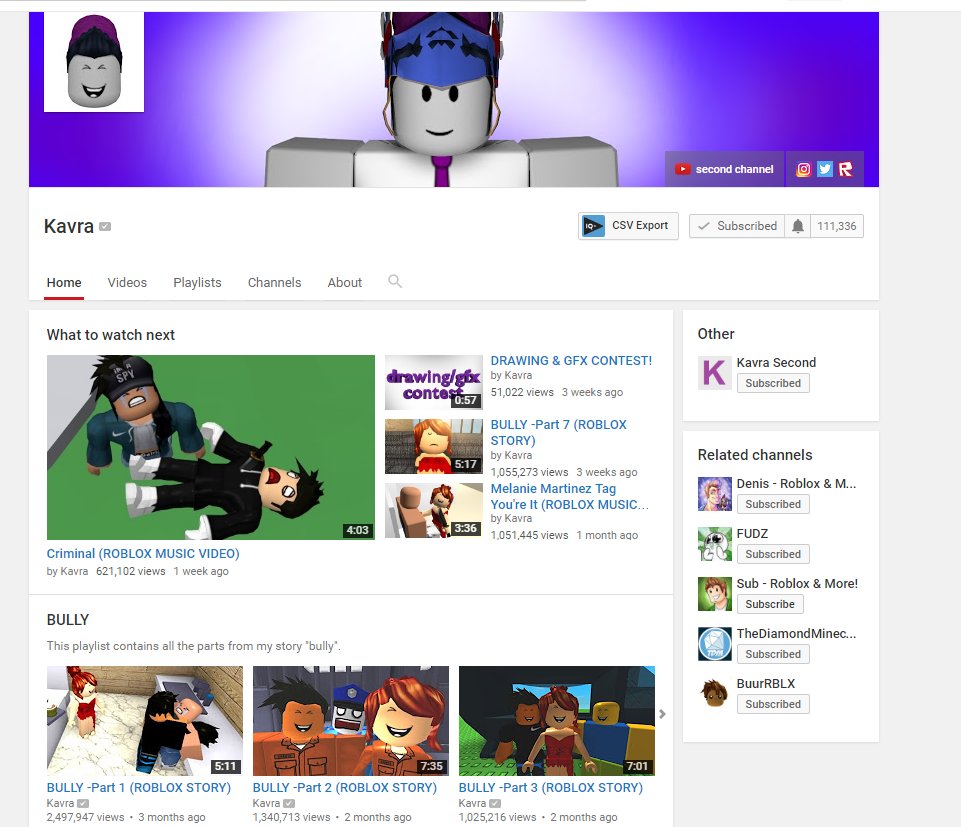Play the Criminal music video thumbnail

tap(211, 448)
